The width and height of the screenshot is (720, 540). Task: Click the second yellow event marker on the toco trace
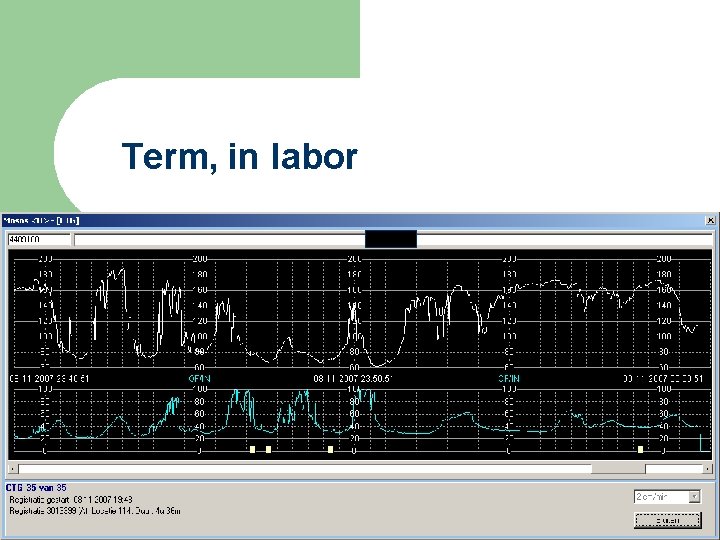269,449
